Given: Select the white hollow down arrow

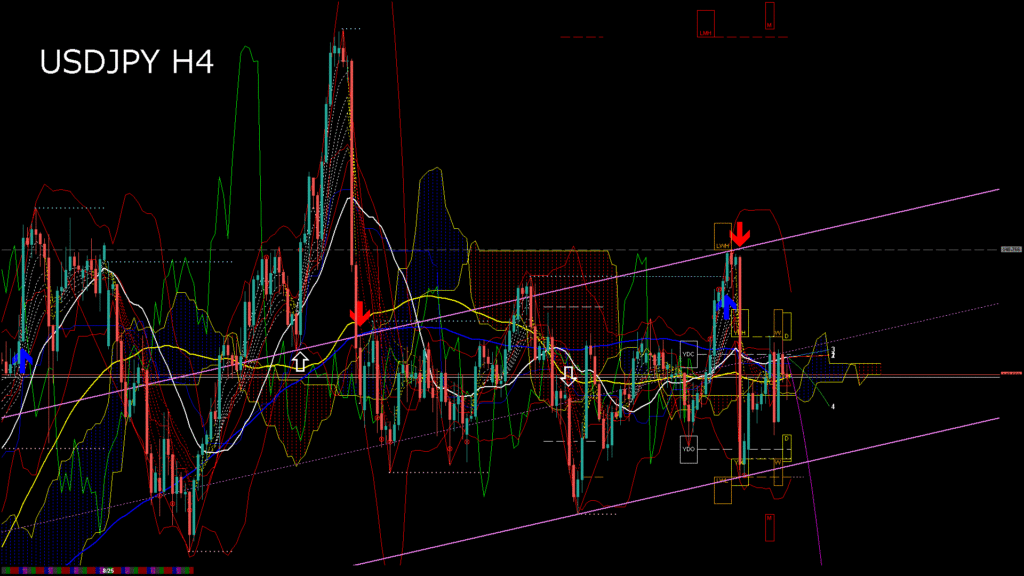Looking at the screenshot, I should [569, 375].
